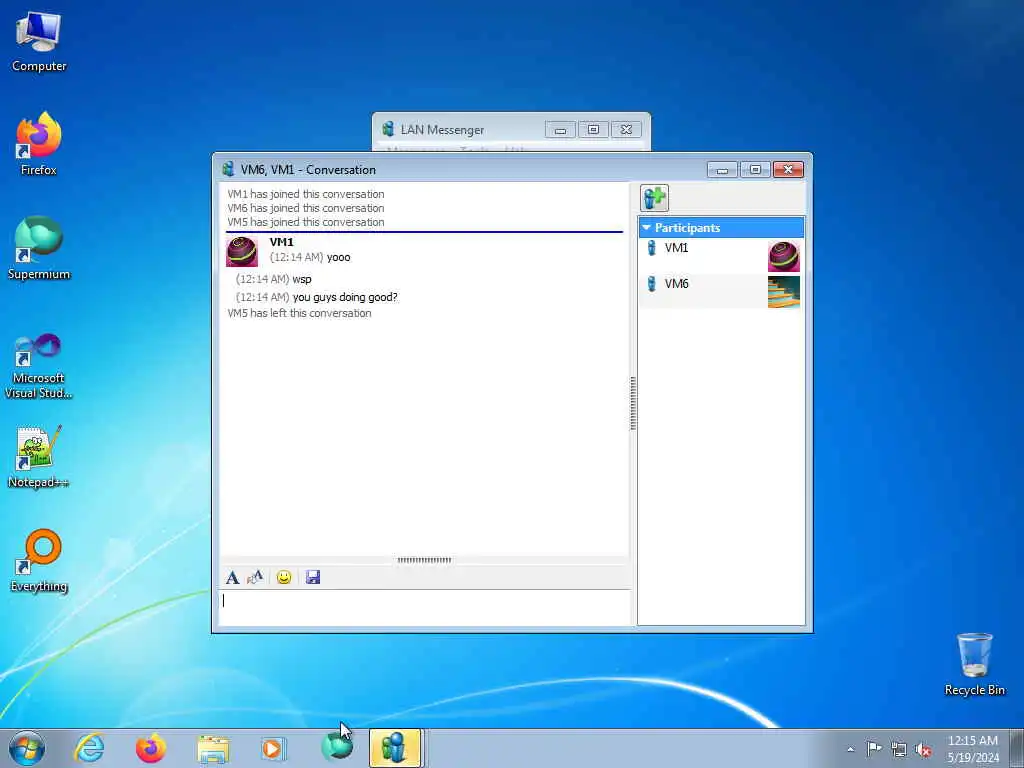Image resolution: width=1024 pixels, height=768 pixels.
Task: Select the Supermium desktop shortcut
Action: click(39, 249)
